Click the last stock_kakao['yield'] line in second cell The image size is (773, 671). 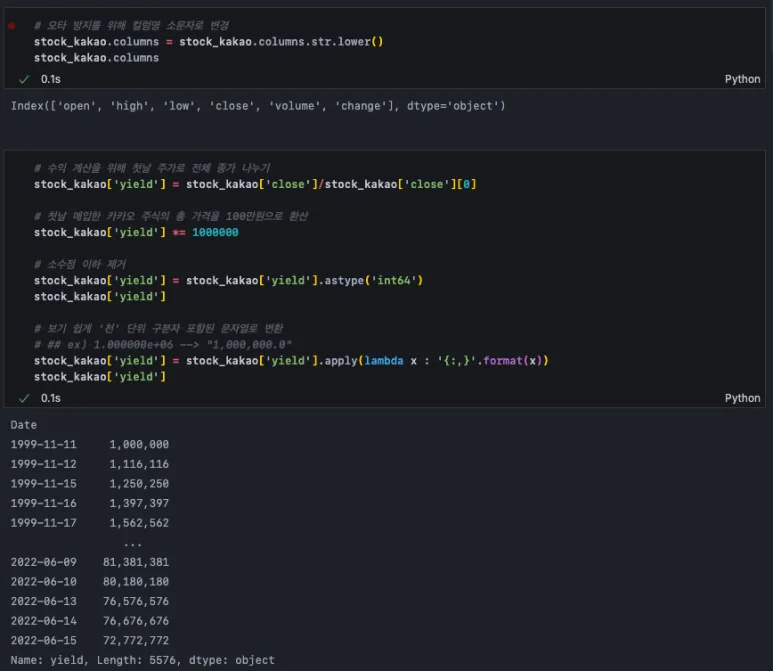pos(100,376)
